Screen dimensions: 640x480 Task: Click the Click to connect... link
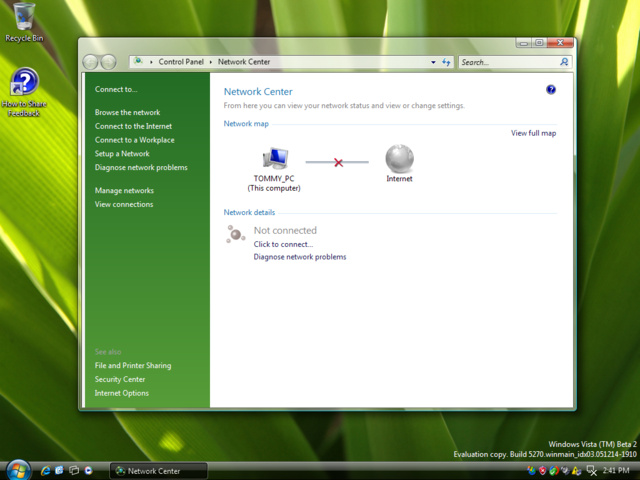(x=283, y=244)
